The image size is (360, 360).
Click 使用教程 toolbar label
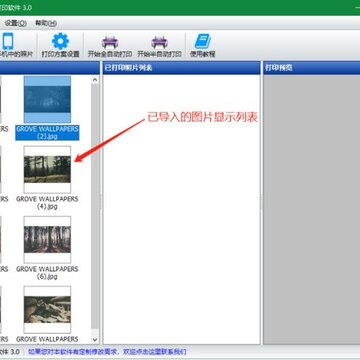[x=202, y=54]
